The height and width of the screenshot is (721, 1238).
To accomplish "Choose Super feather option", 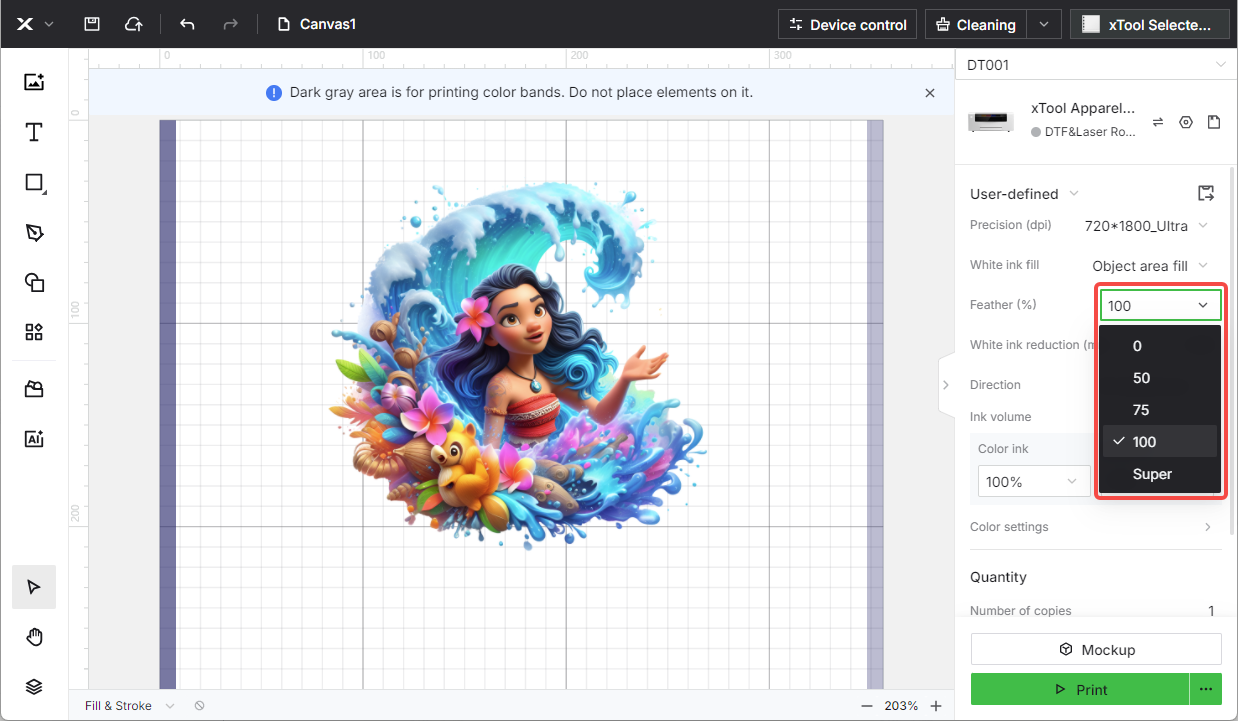I will (1152, 474).
